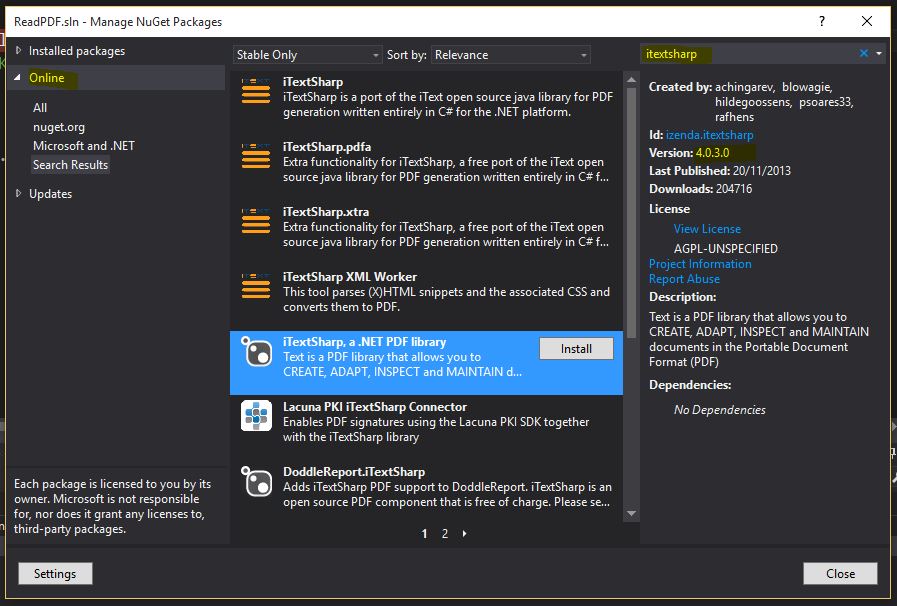This screenshot has width=897, height=606.
Task: Expand the Installed packages section
Action: point(18,50)
